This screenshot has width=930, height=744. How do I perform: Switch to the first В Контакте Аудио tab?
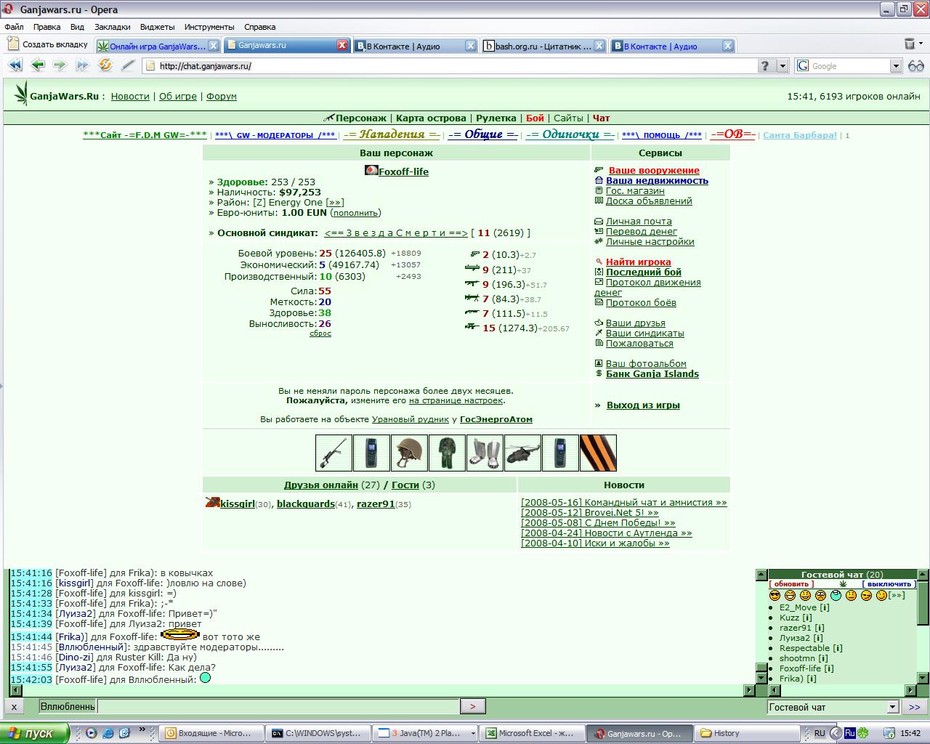point(415,46)
